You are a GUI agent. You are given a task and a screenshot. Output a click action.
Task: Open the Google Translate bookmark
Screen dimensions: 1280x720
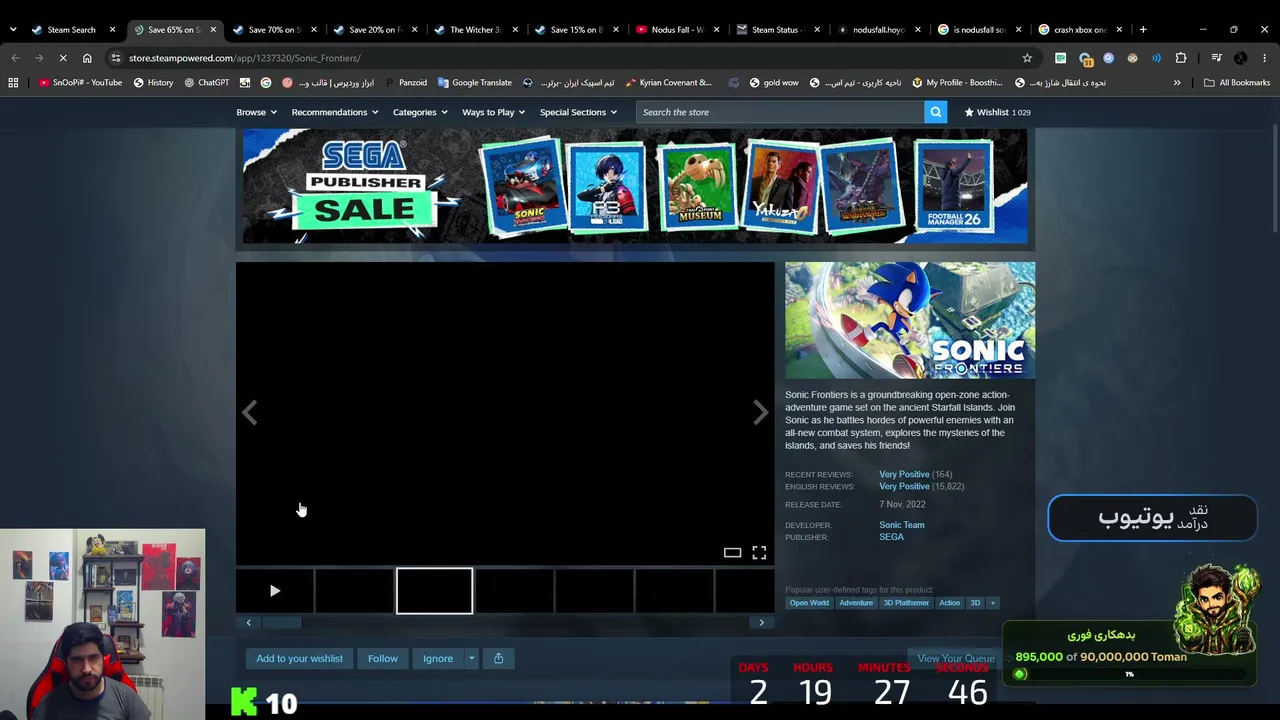(x=474, y=83)
